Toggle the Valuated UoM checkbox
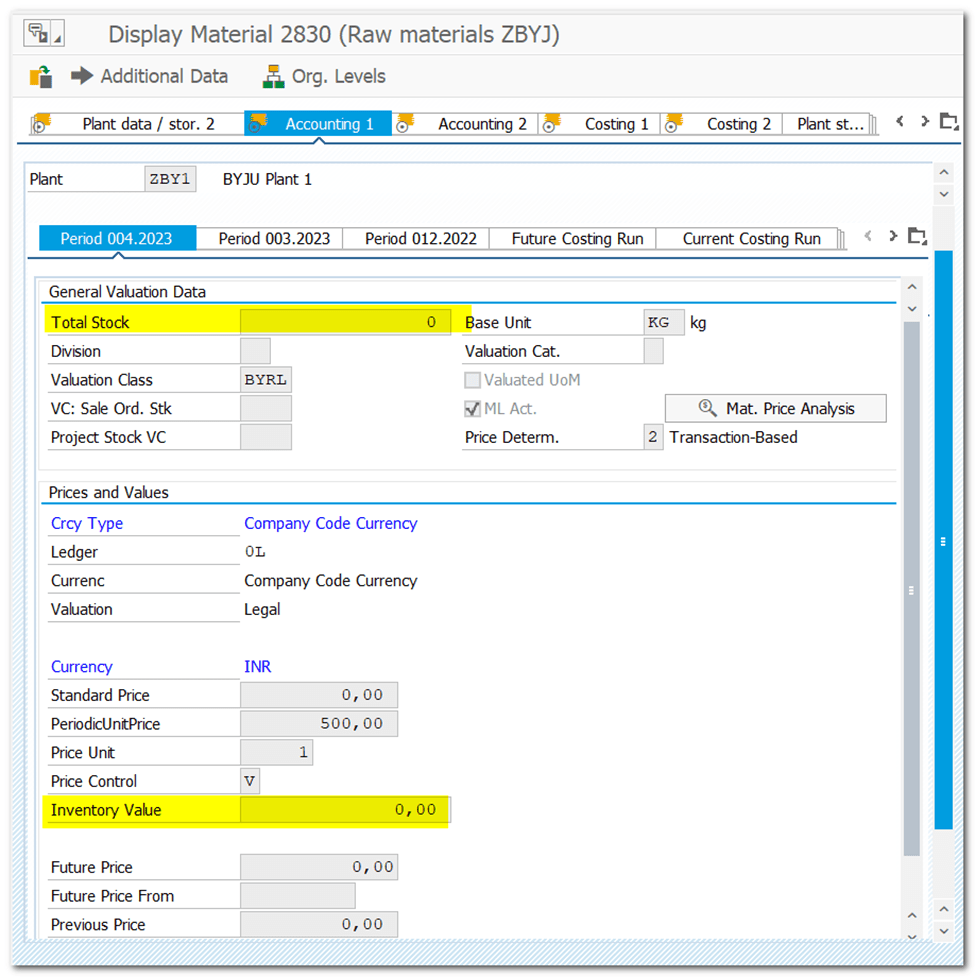The height and width of the screenshot is (977, 975). tap(473, 380)
